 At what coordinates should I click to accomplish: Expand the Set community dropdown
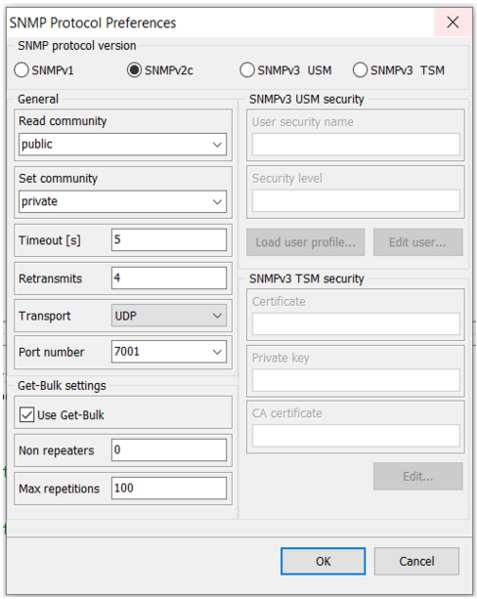[217, 202]
